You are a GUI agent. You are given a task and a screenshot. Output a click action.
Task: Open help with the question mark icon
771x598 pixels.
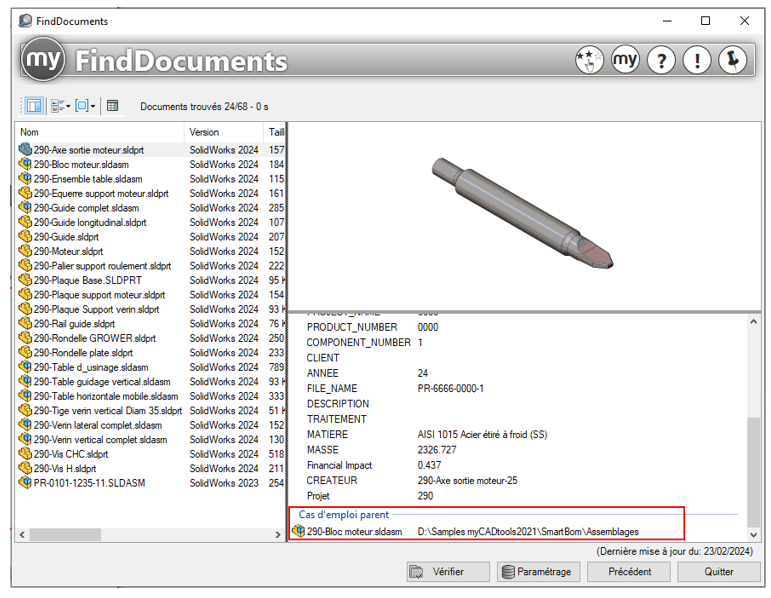[x=661, y=60]
